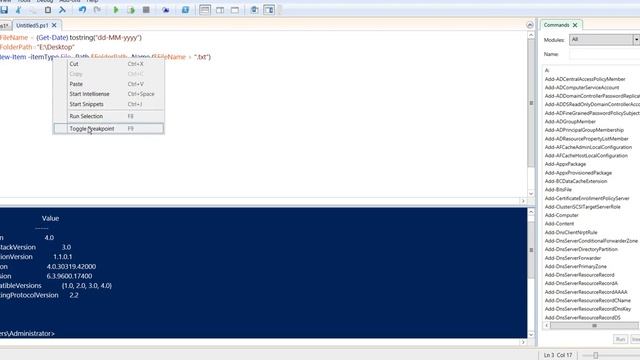The height and width of the screenshot is (360, 640).
Task: Select Add-AppxProvisionedPackage command
Action: [578, 173]
